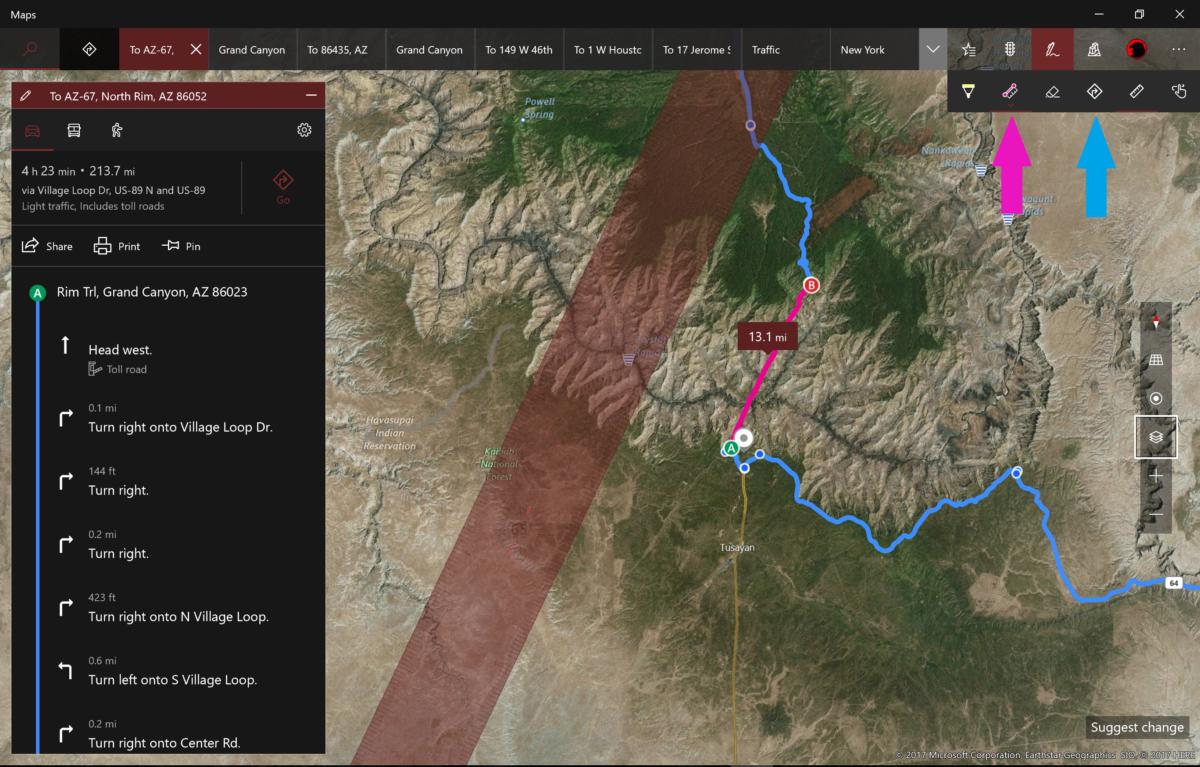Print the directions
Viewport: 1200px width, 767px height.
(x=117, y=246)
